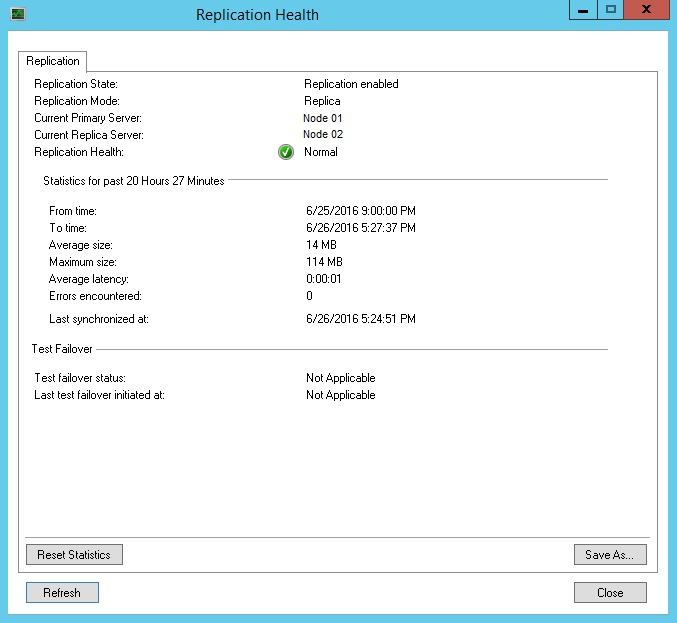
Task: Click the 'To time:' label
Action: (x=67, y=228)
